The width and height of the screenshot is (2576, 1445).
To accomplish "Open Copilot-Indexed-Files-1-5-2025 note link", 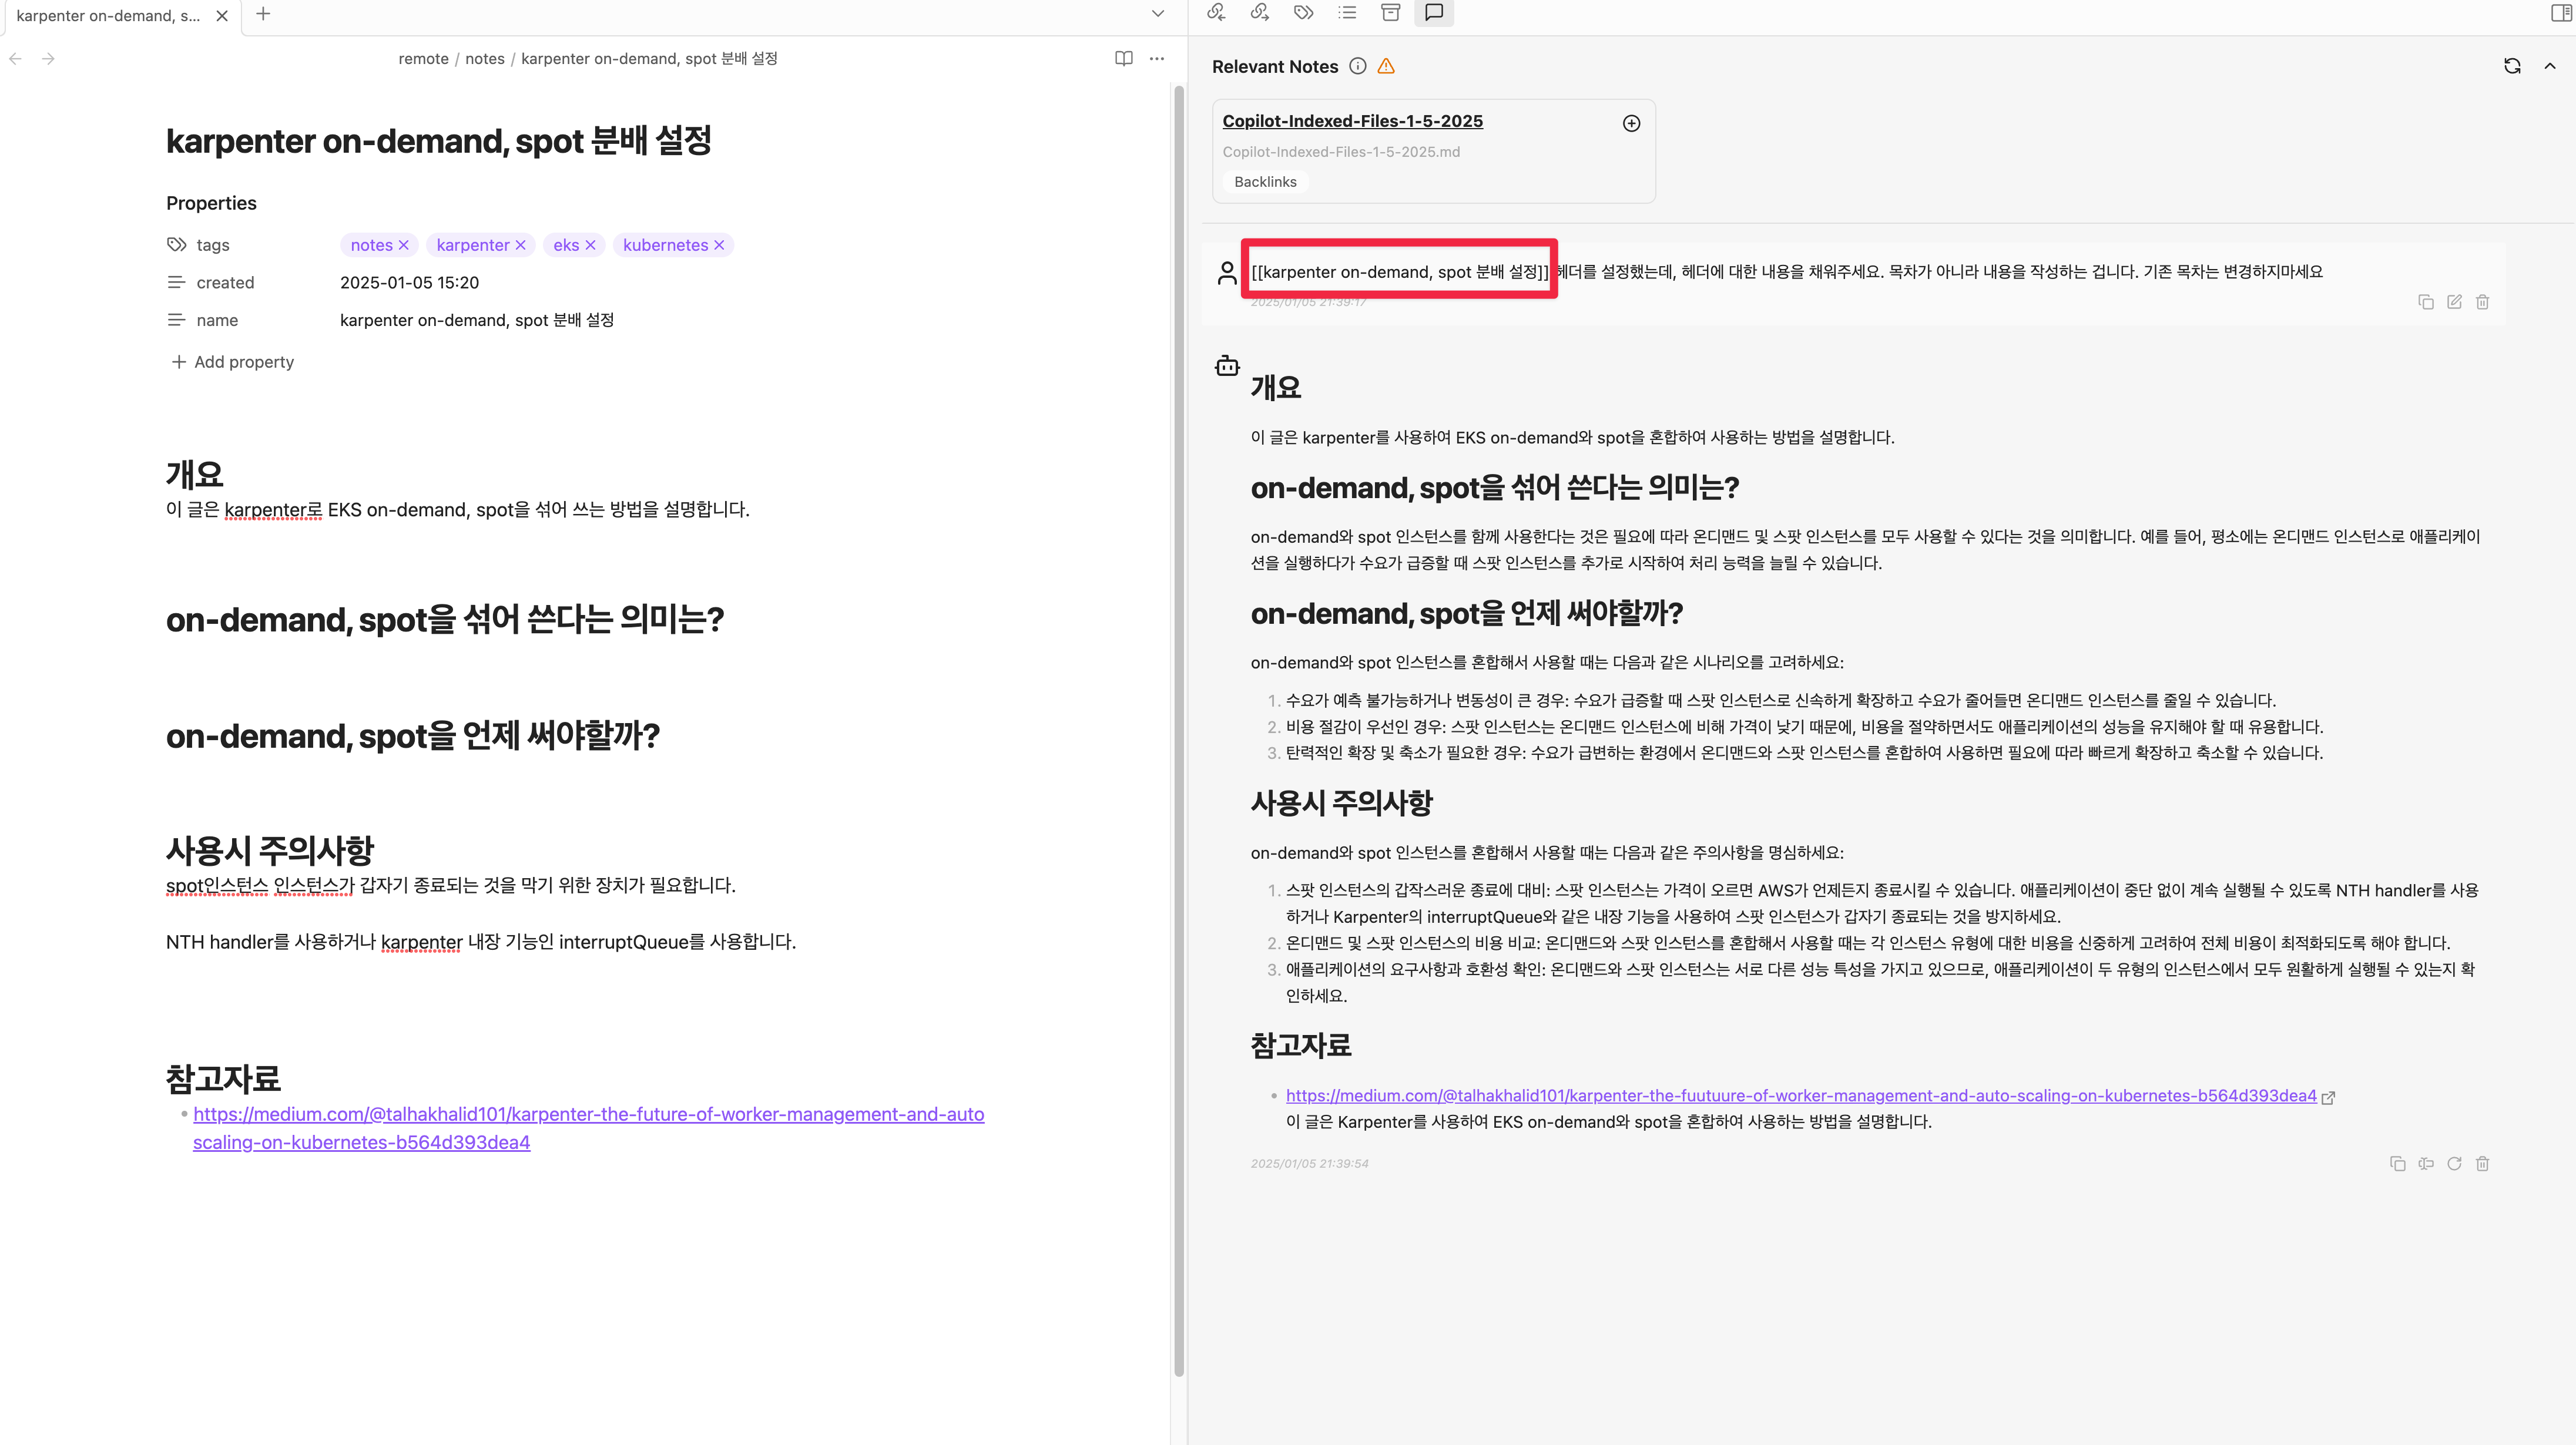I will tap(1352, 121).
